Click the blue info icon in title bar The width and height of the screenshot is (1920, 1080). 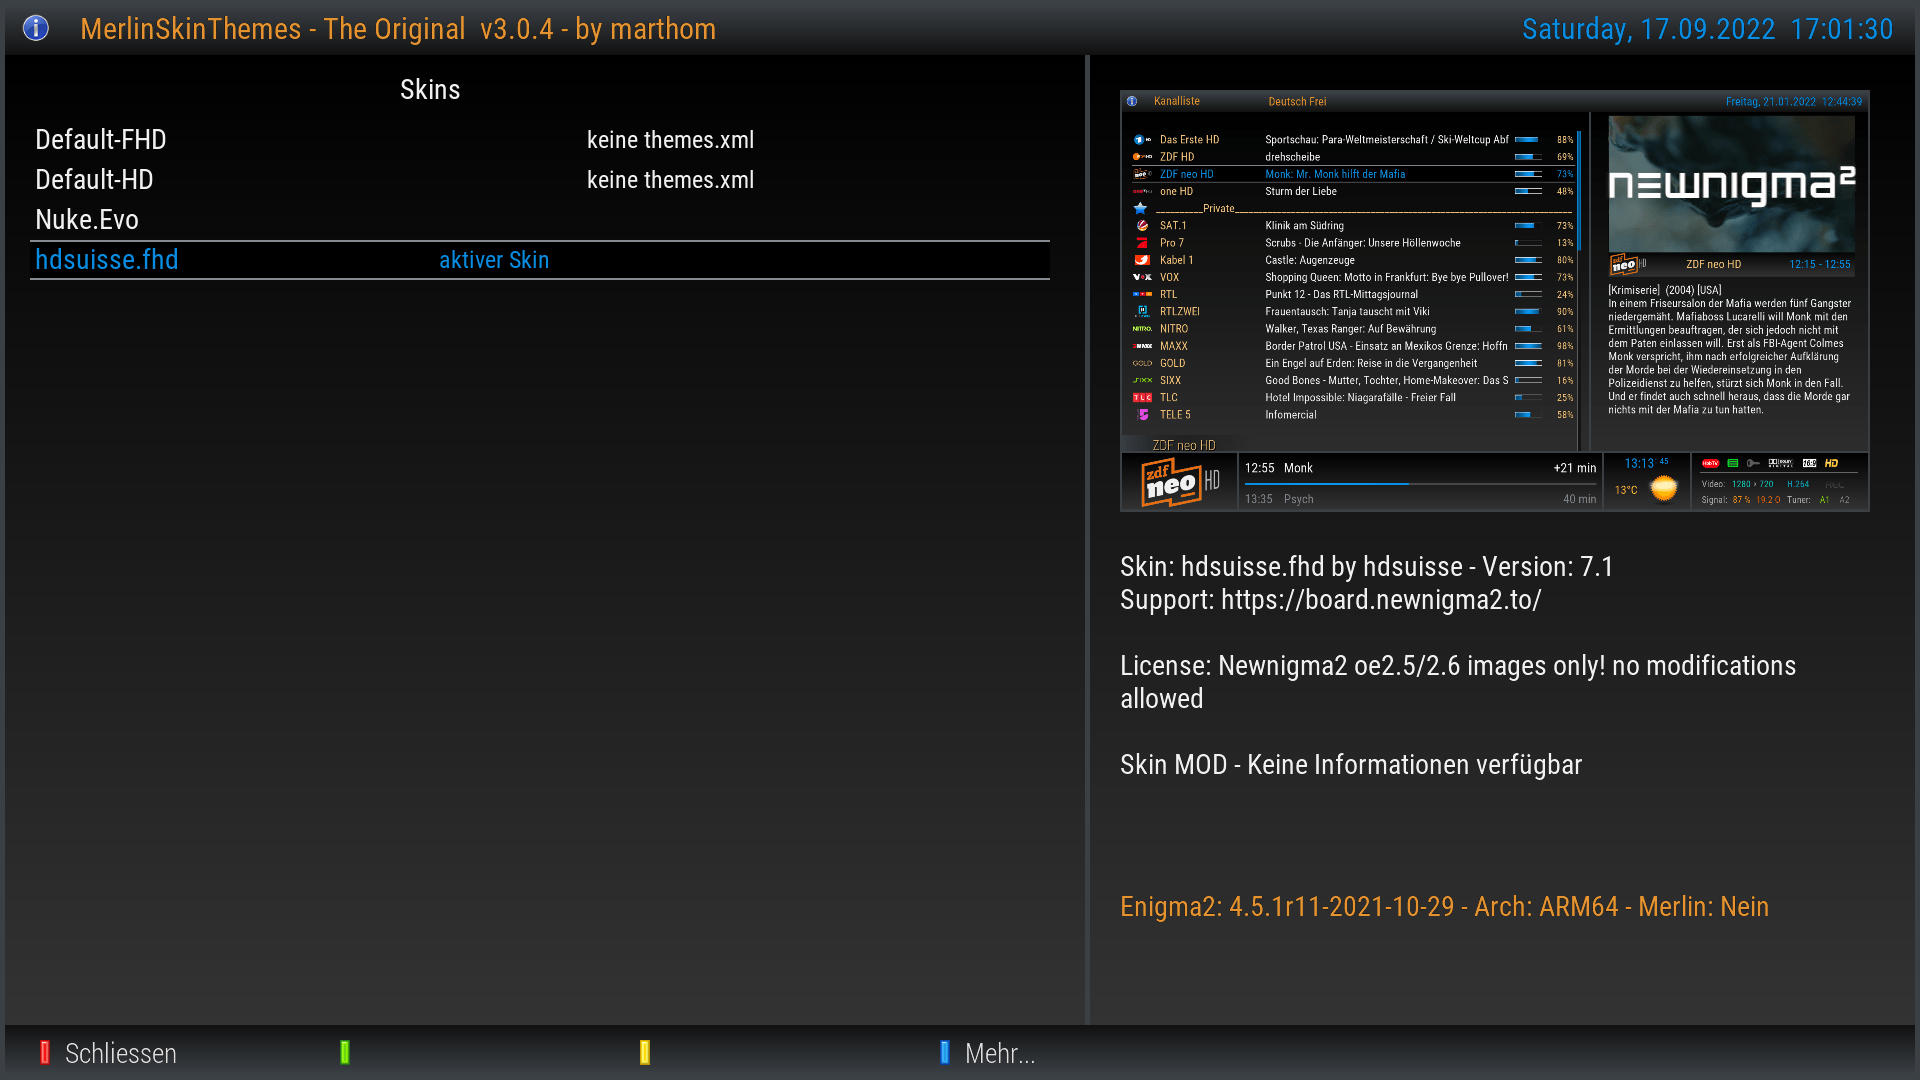pyautogui.click(x=36, y=28)
